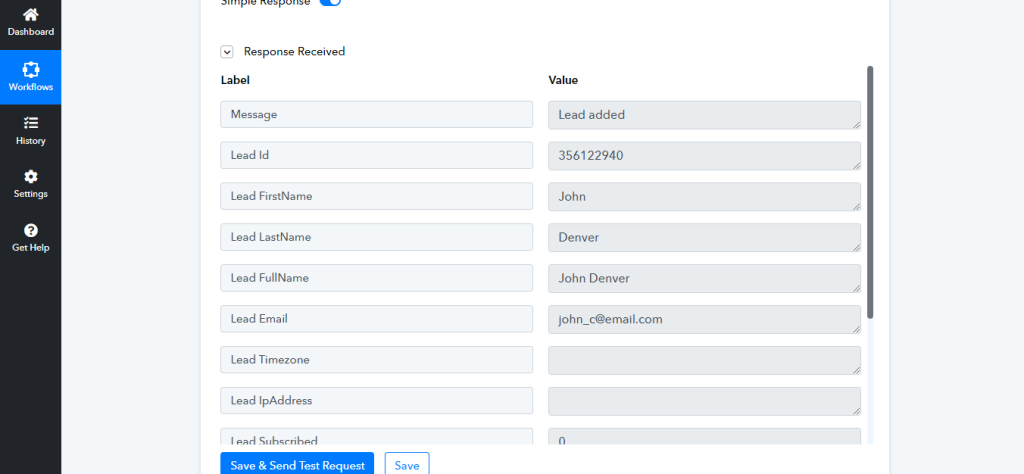Image resolution: width=1024 pixels, height=474 pixels.
Task: Select the Lead Id label field
Action: click(x=376, y=155)
